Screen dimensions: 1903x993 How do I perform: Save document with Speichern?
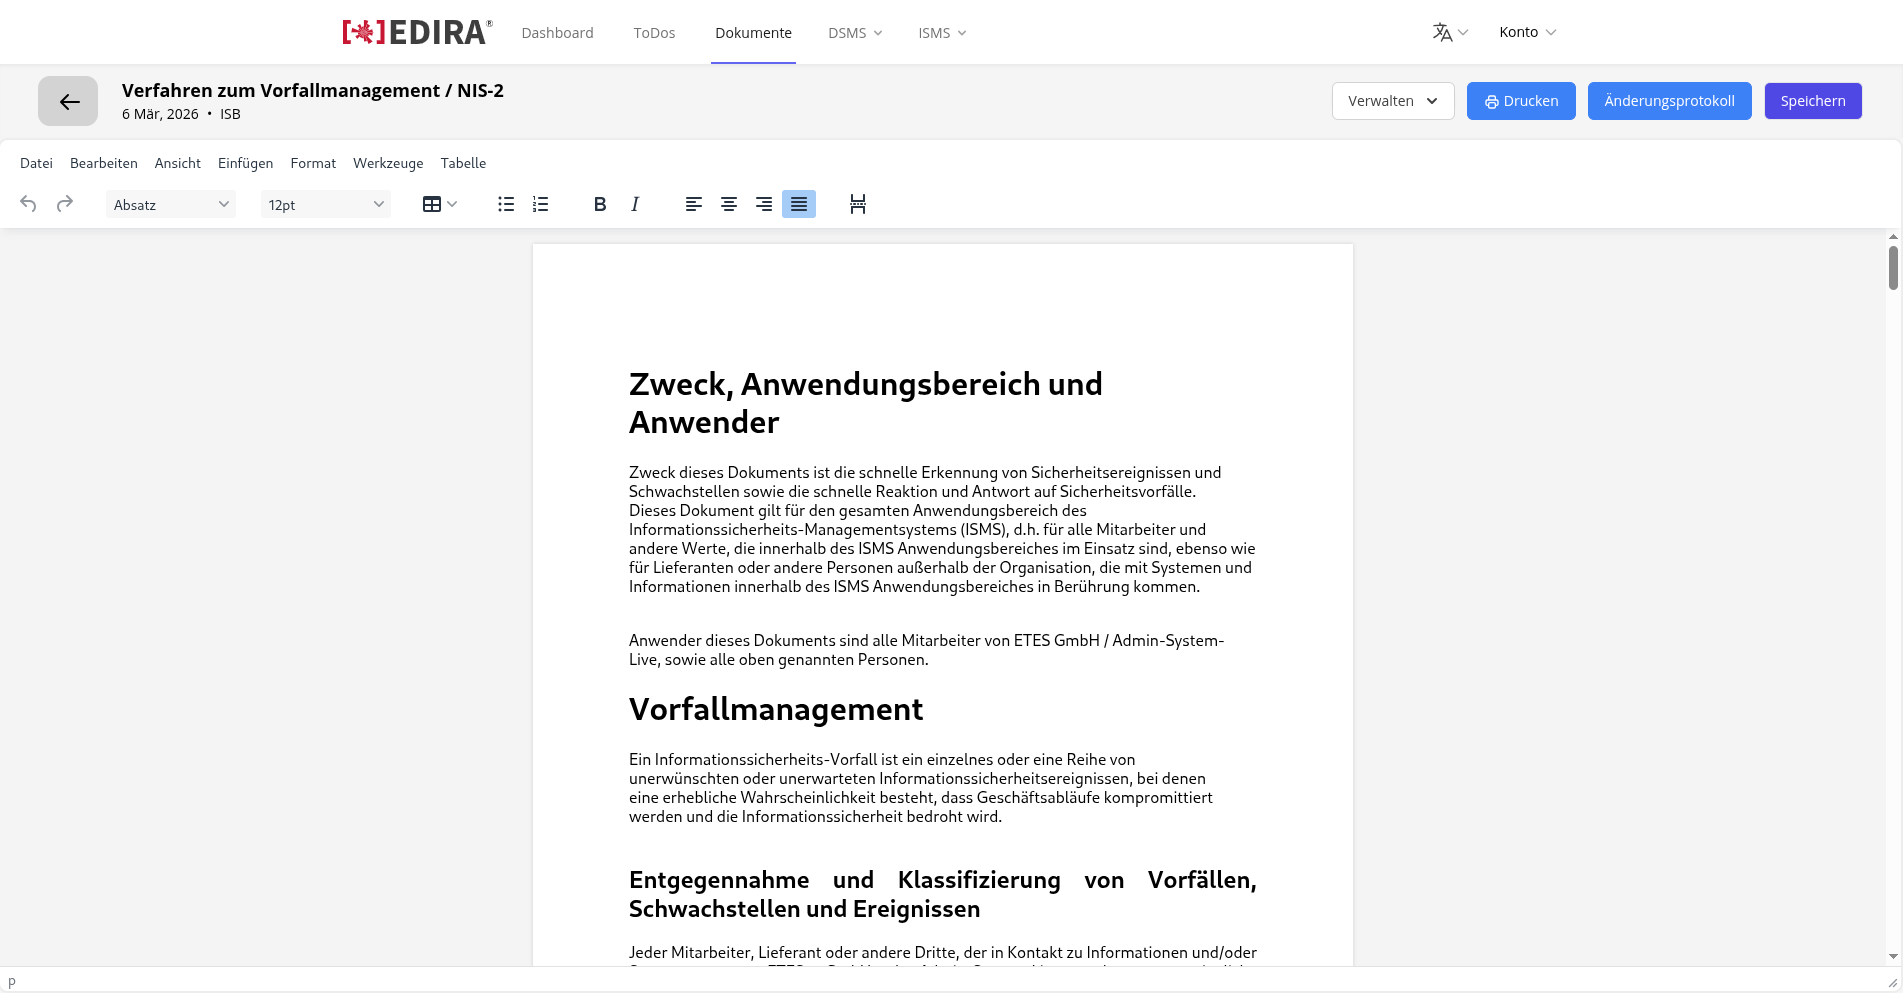1813,101
